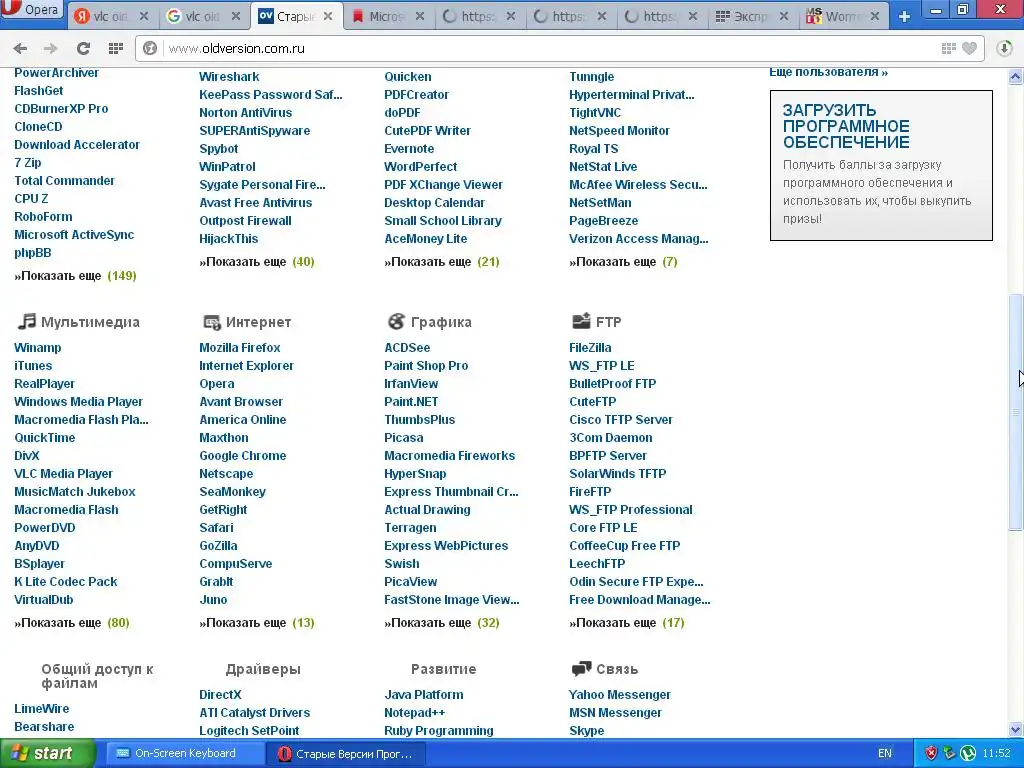
Task: Switch to the Экспресс tab
Action: point(752,16)
